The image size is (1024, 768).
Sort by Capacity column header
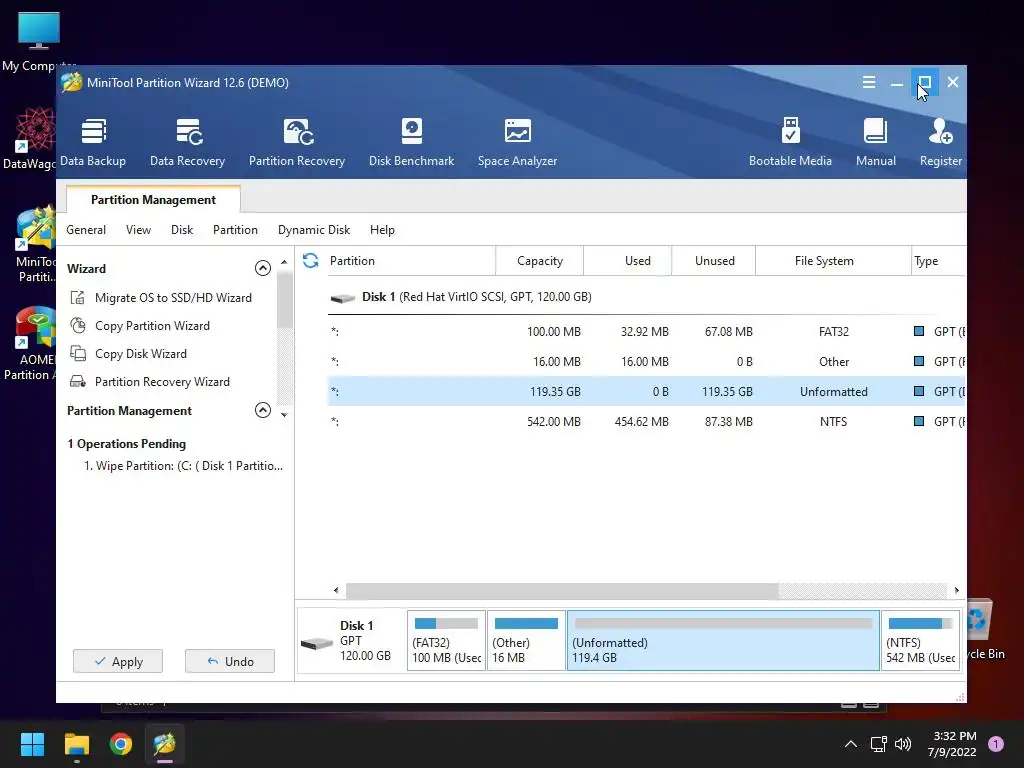click(539, 261)
